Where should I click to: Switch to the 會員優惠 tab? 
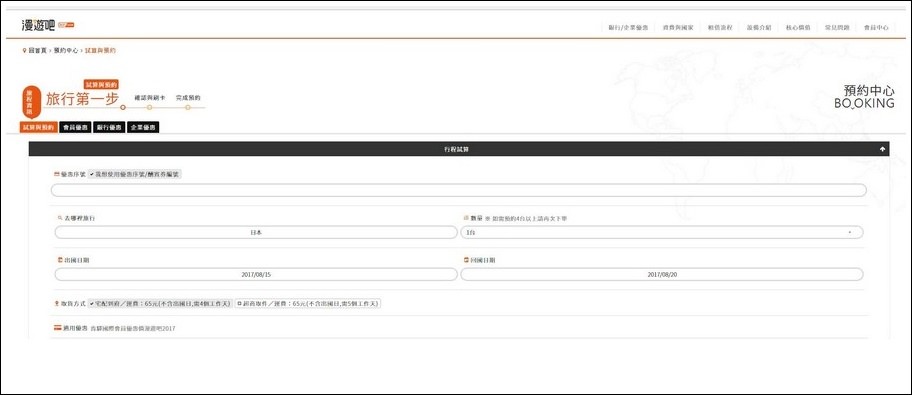76,127
